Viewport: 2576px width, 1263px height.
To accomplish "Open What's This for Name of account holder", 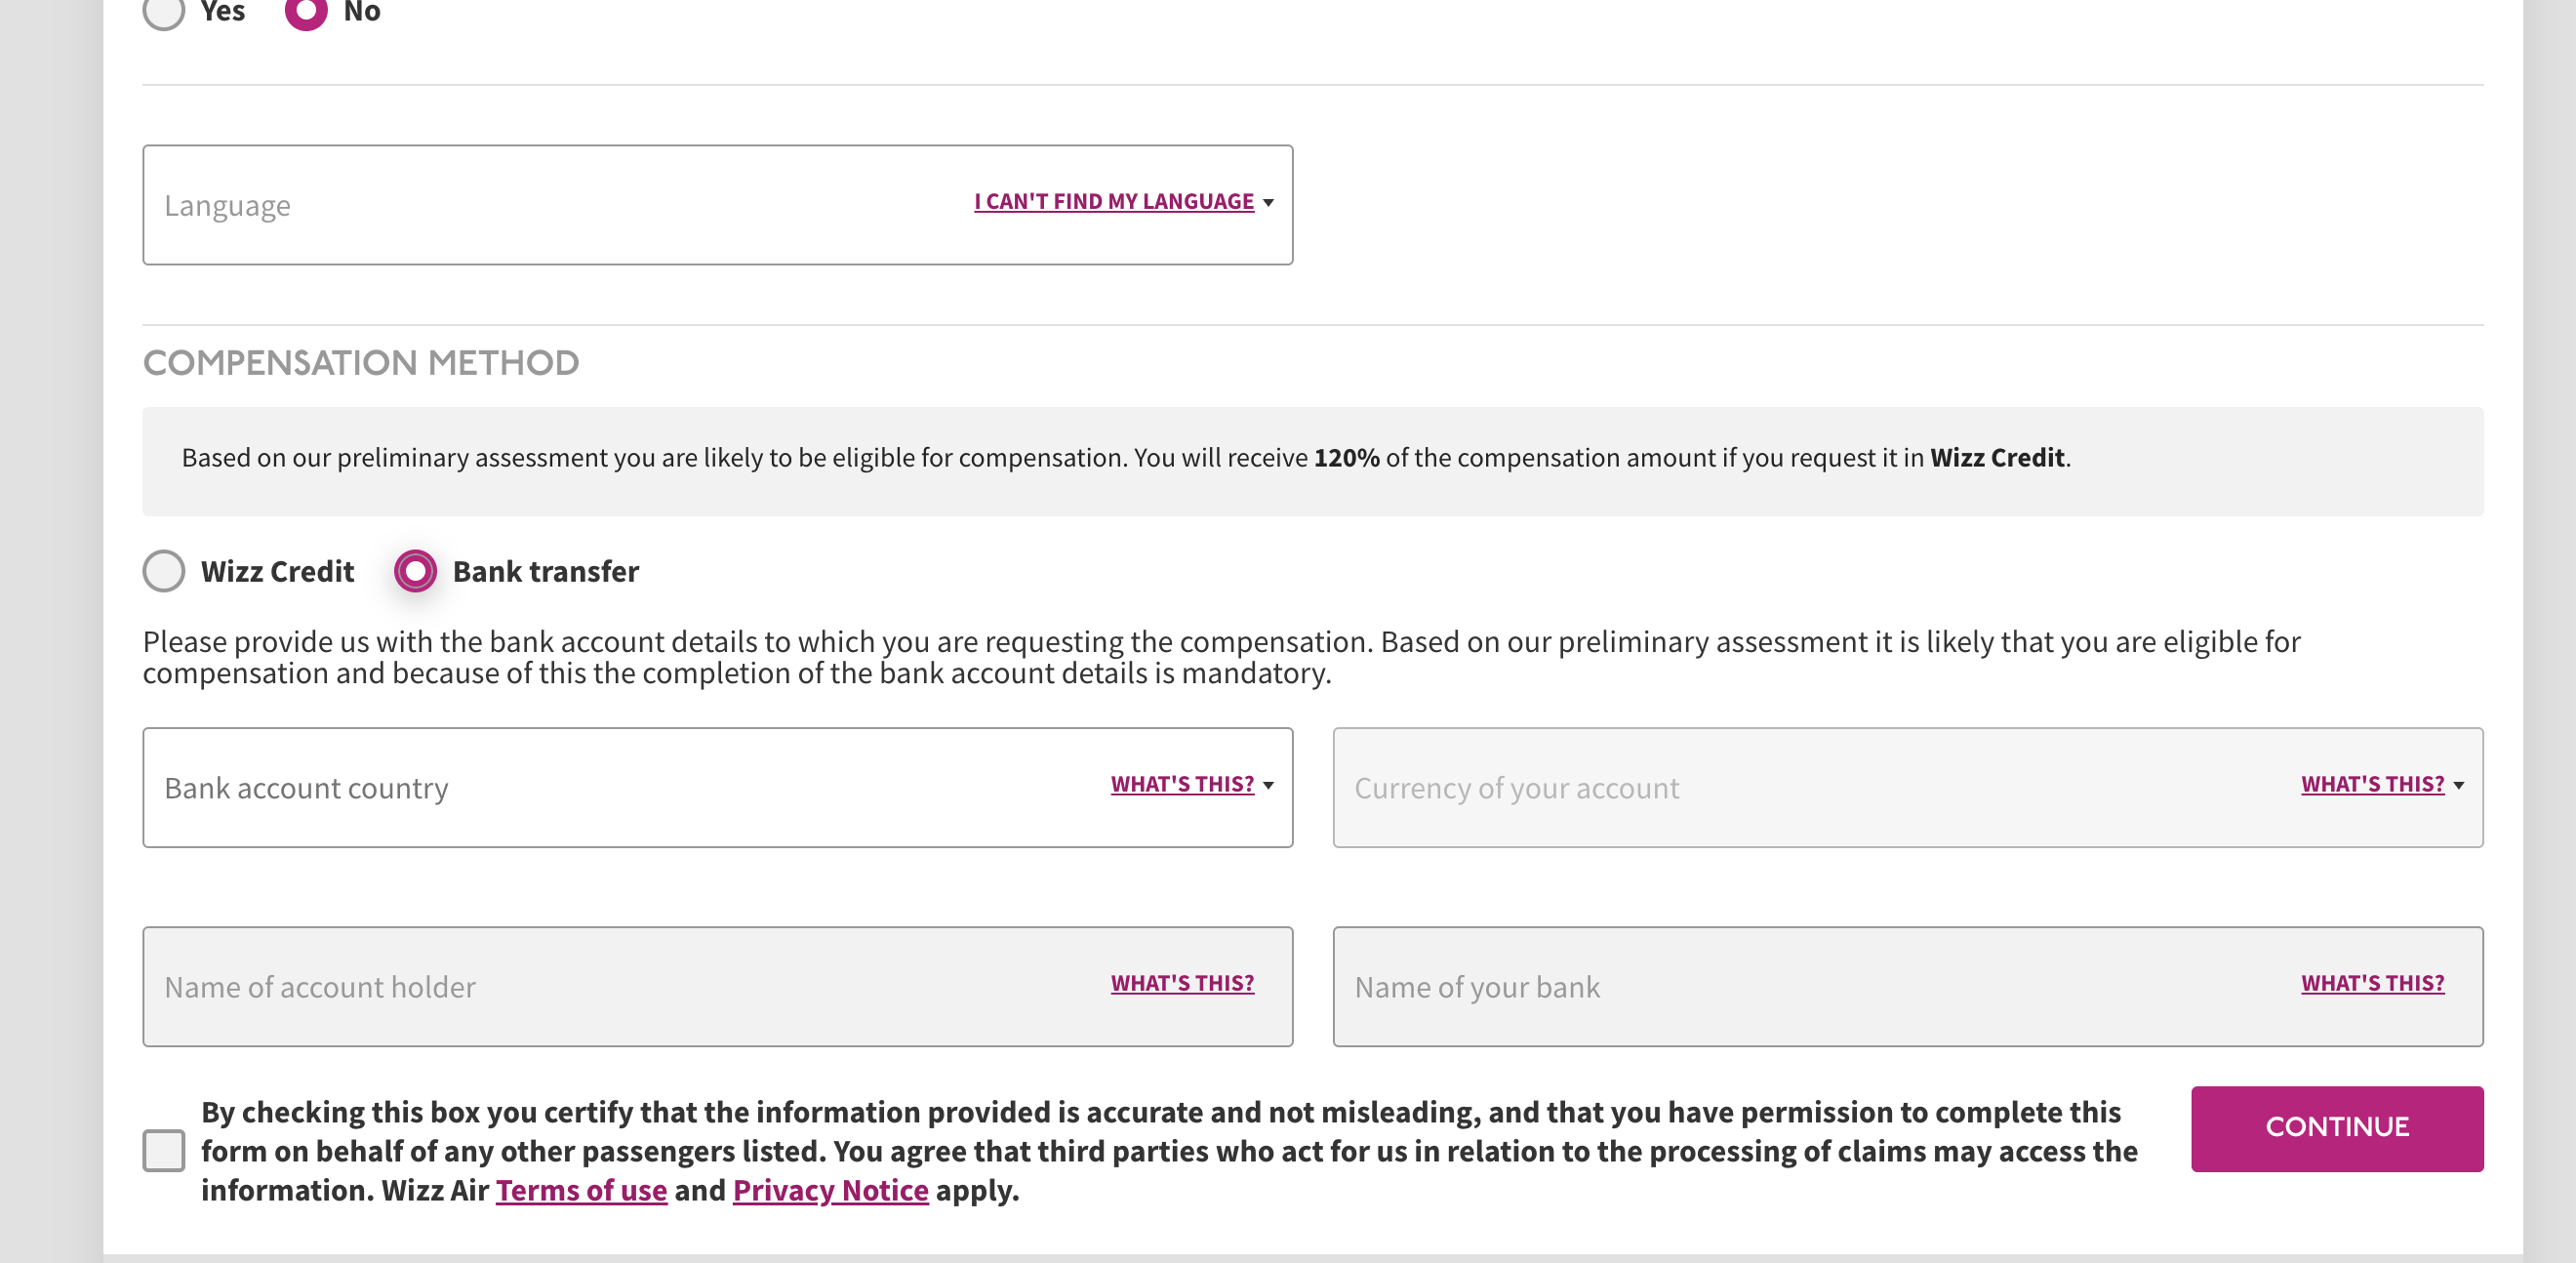I will click(1182, 983).
